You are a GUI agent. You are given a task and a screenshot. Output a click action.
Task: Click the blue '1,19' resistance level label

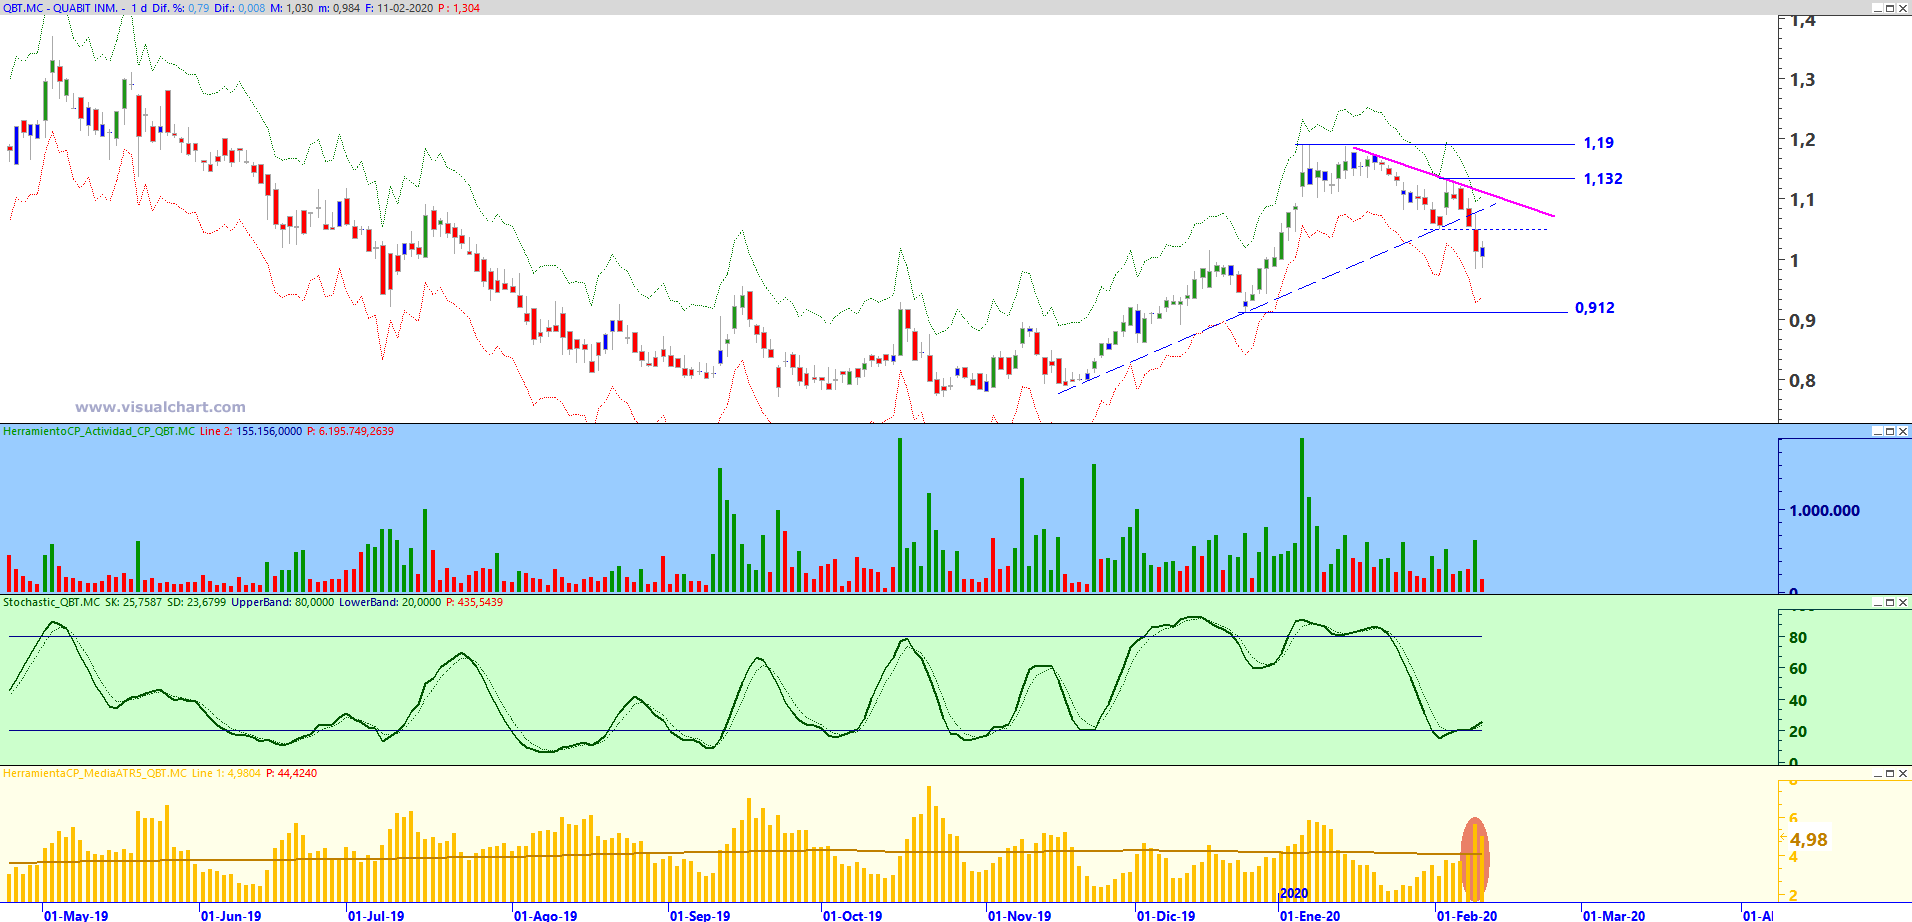(x=1598, y=143)
